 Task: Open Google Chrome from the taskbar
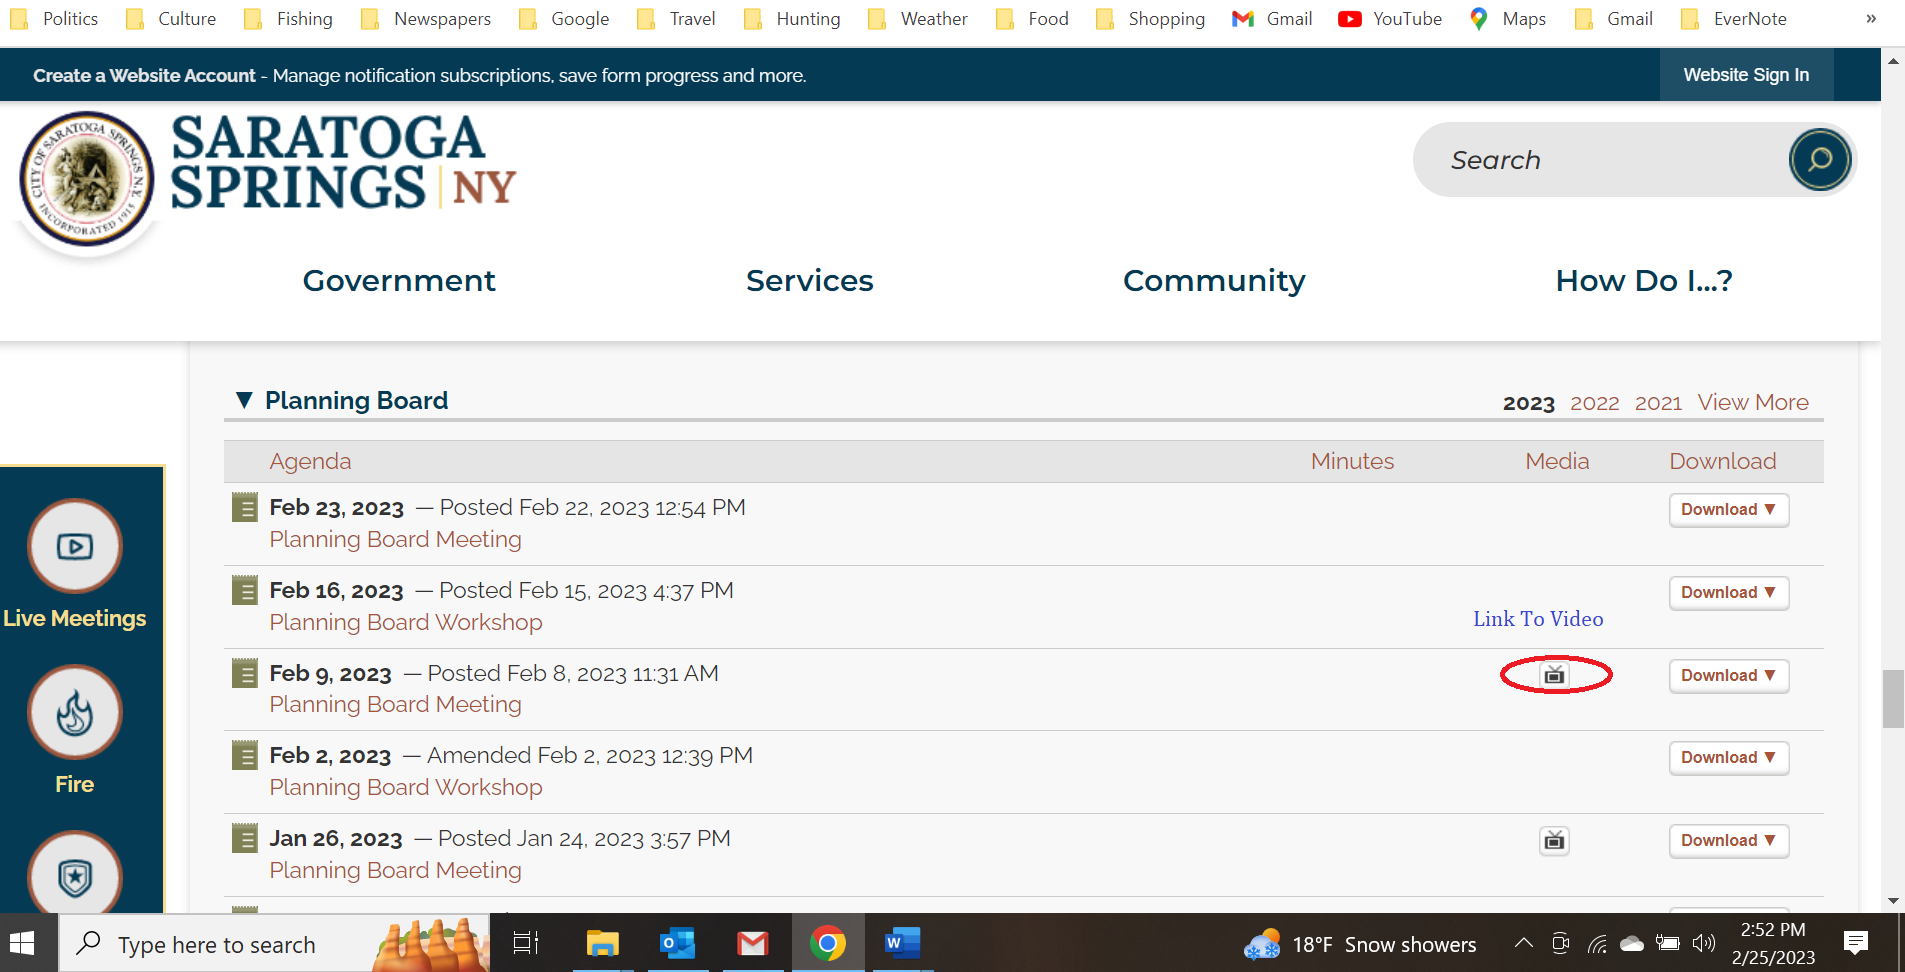[827, 943]
